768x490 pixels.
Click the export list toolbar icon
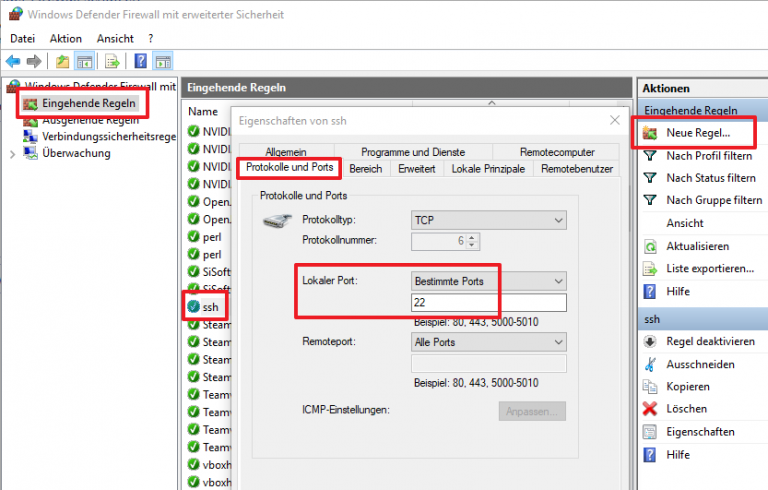click(x=112, y=62)
